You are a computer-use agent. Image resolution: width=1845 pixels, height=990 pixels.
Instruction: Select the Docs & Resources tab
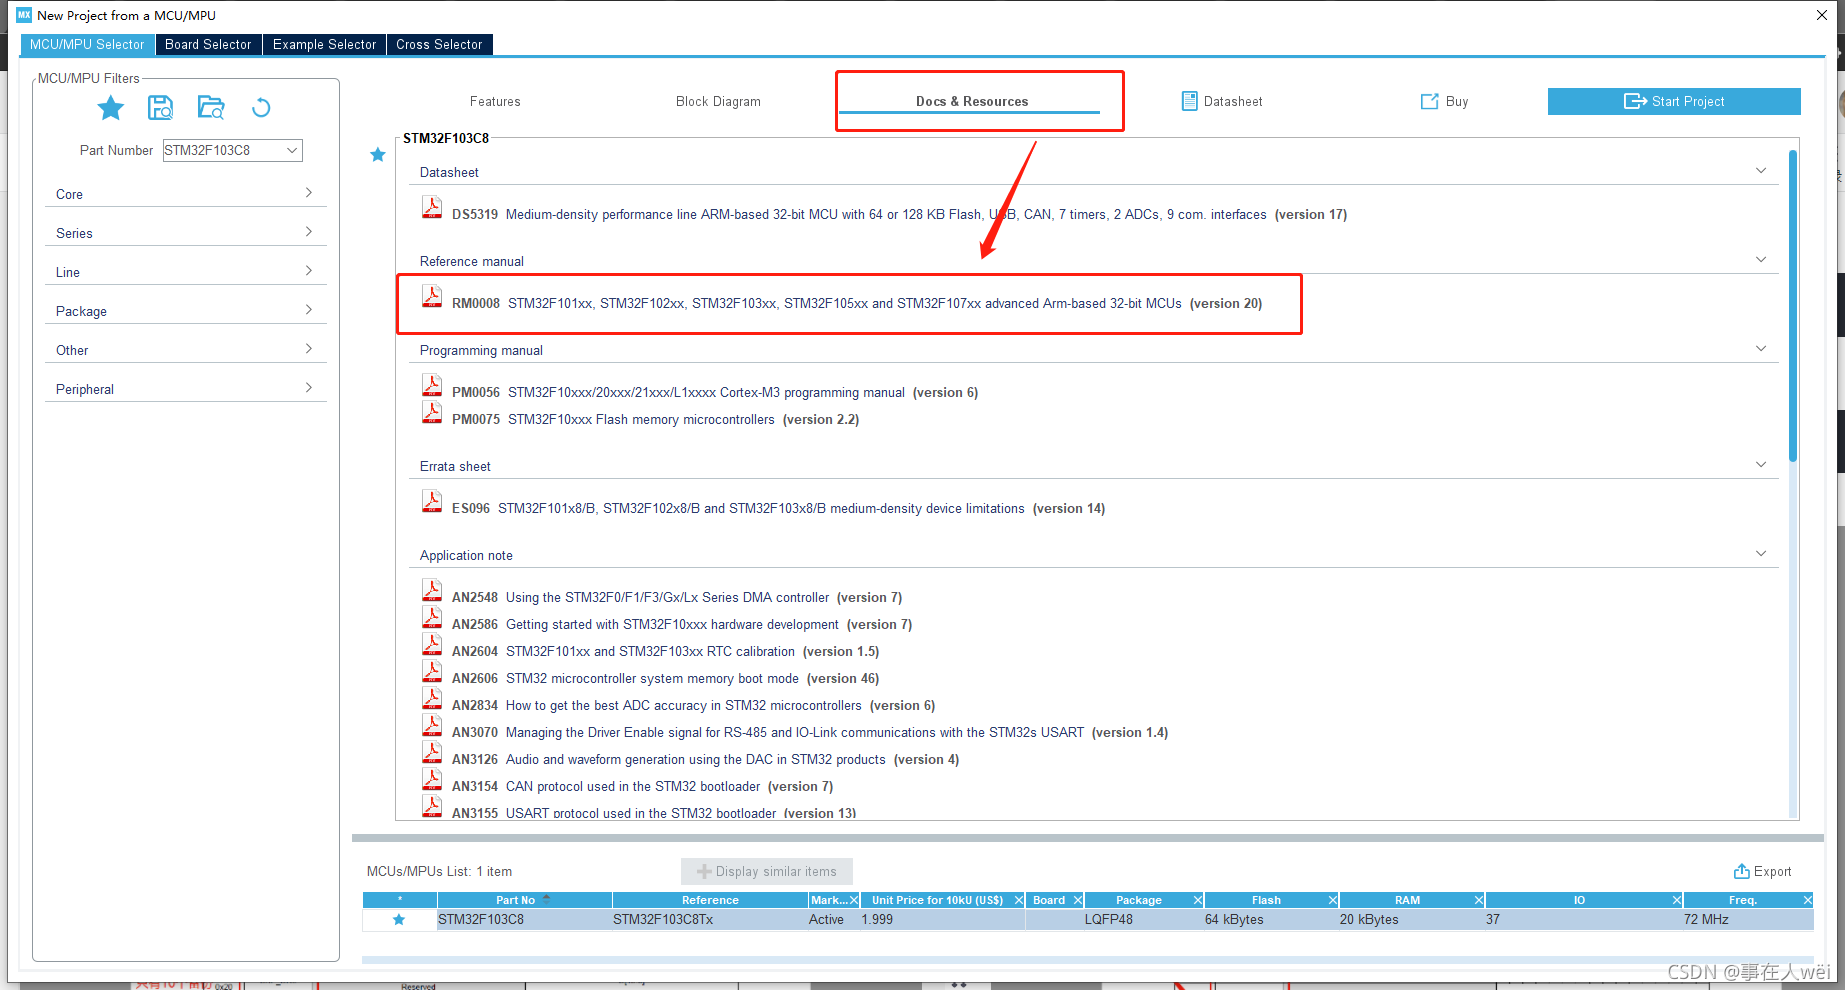tap(972, 102)
